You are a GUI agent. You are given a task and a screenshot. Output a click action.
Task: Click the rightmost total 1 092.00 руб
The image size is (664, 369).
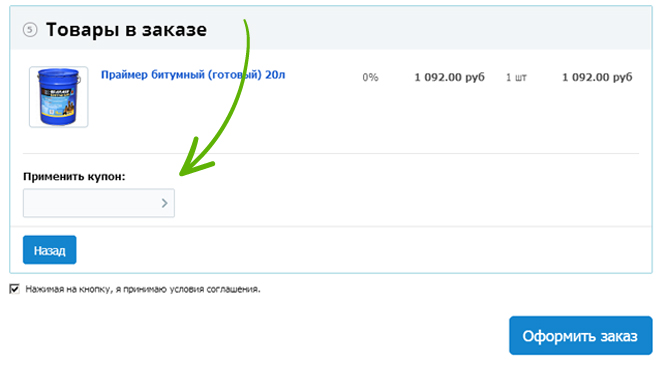597,78
